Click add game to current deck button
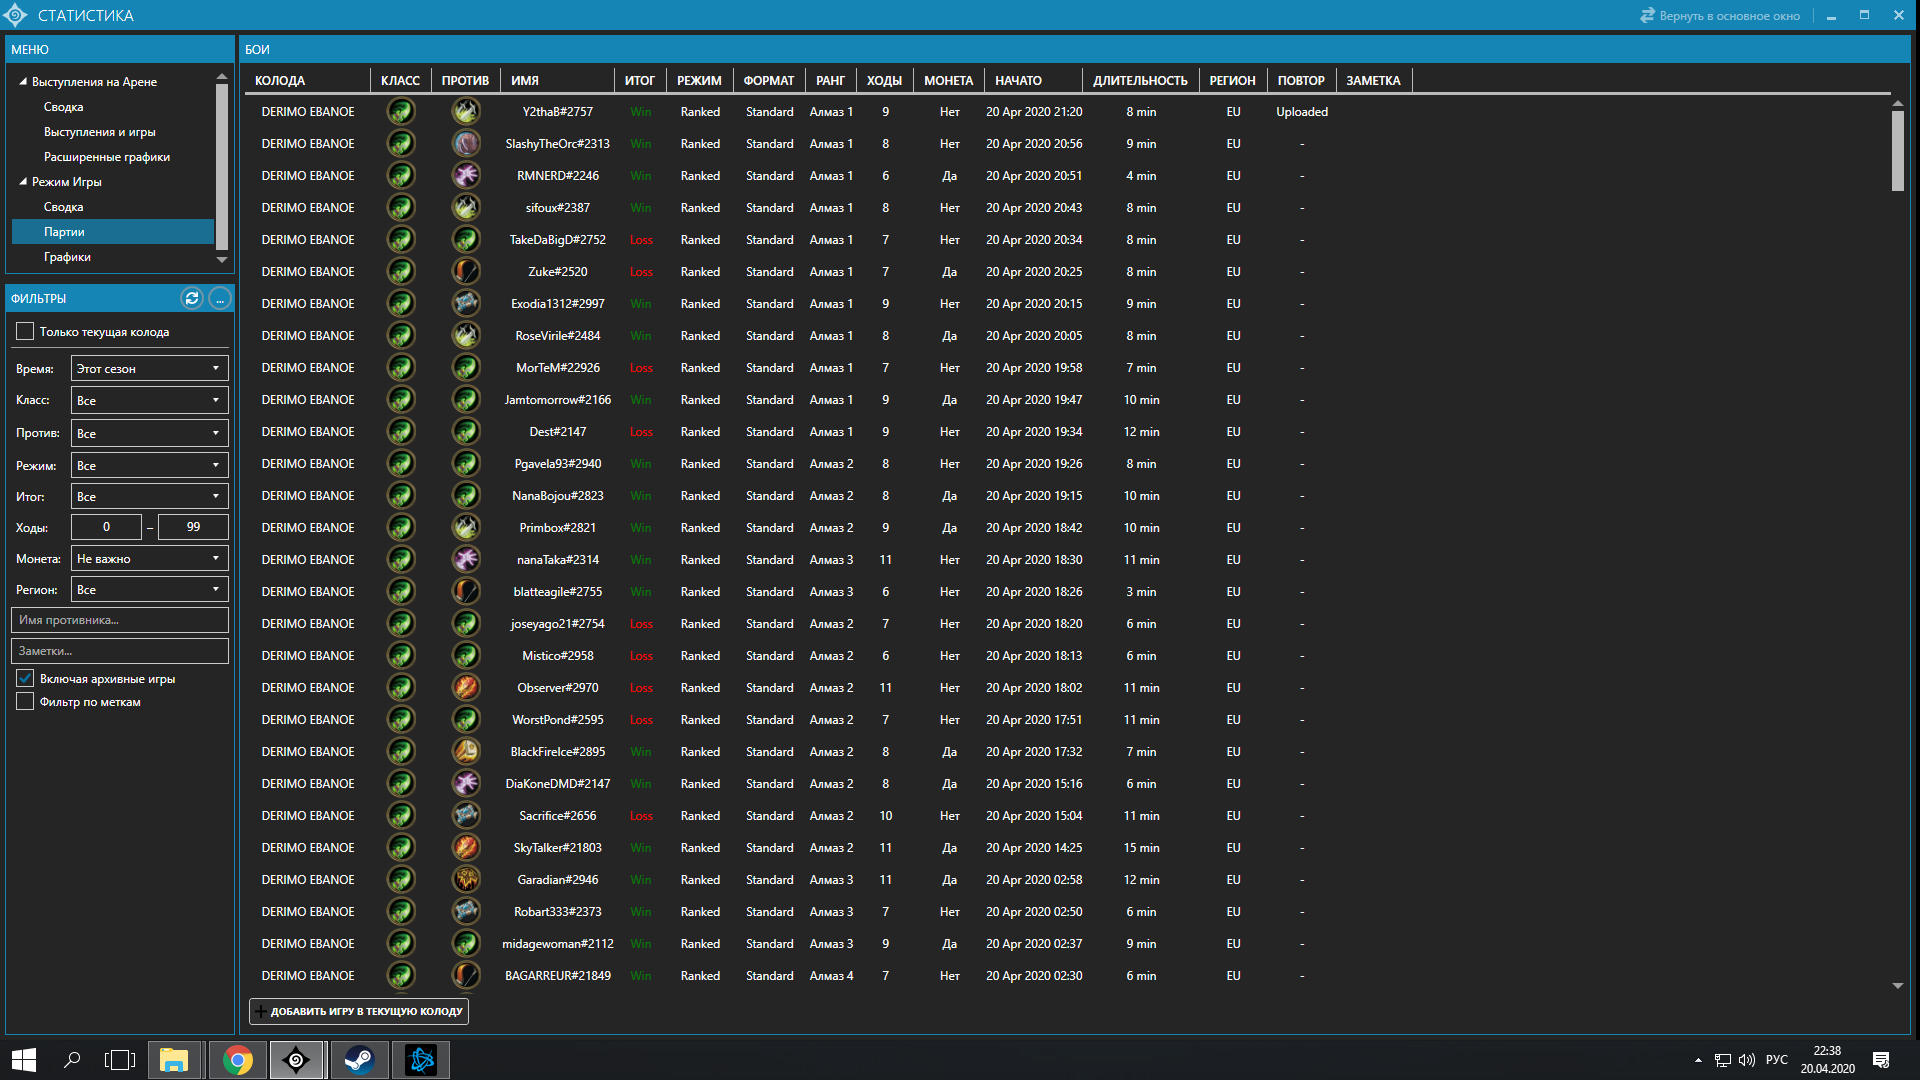This screenshot has width=1920, height=1080. click(359, 1011)
